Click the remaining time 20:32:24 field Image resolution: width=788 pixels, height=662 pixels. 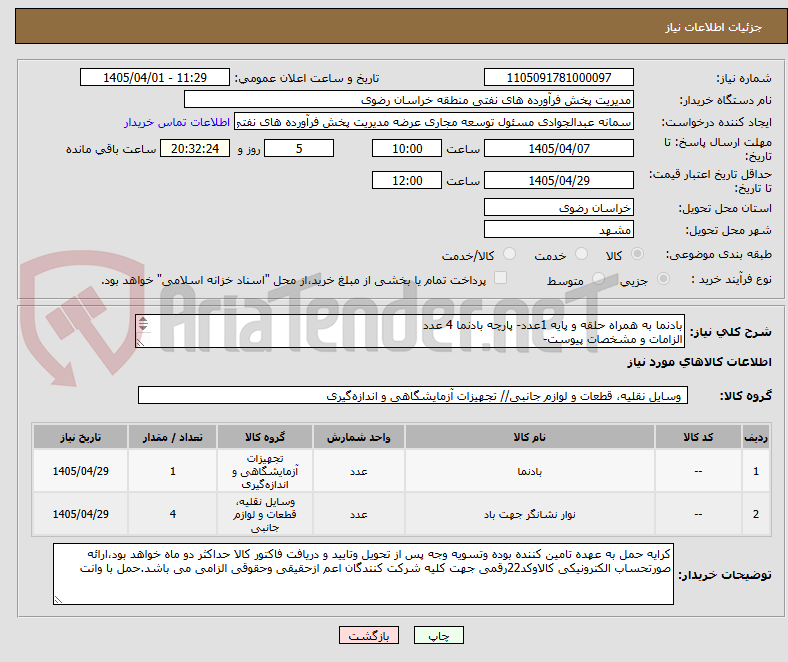pos(195,148)
